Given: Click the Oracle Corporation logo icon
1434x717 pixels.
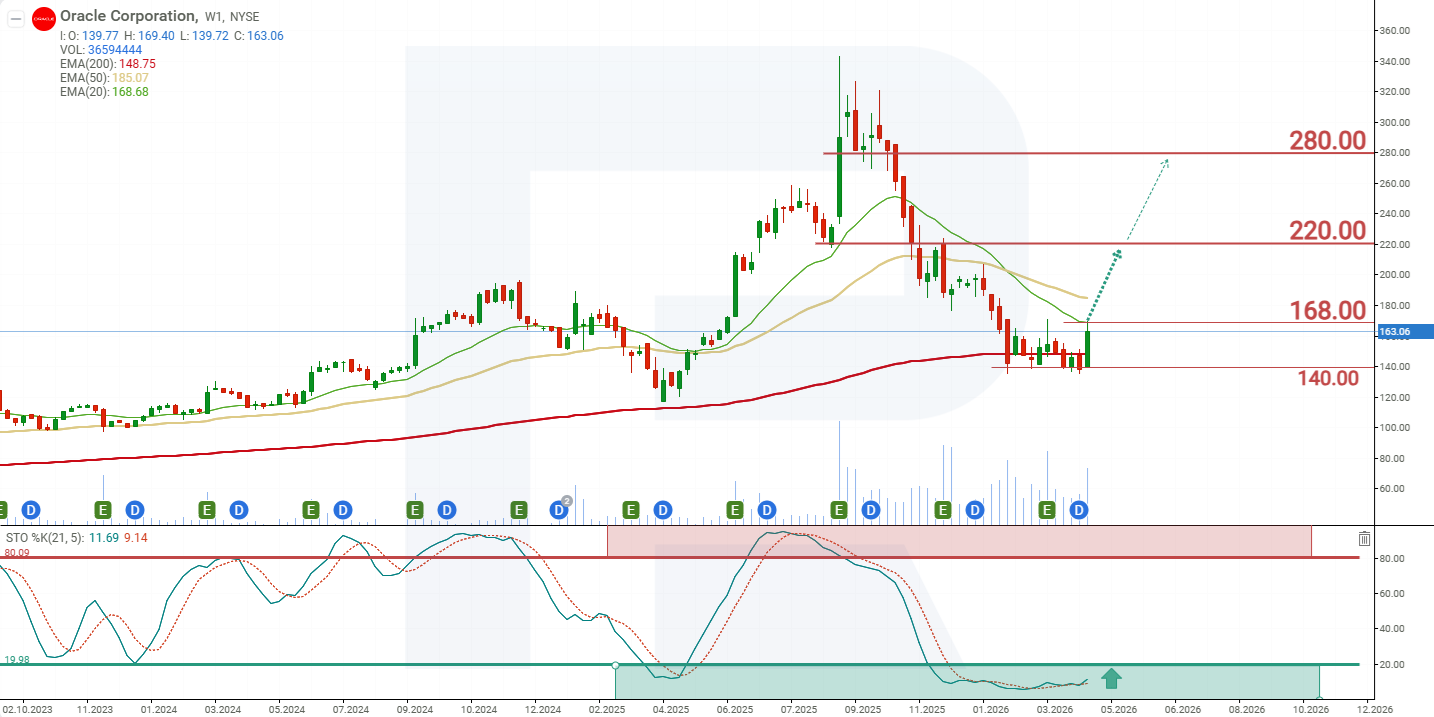Looking at the screenshot, I should click(43, 19).
